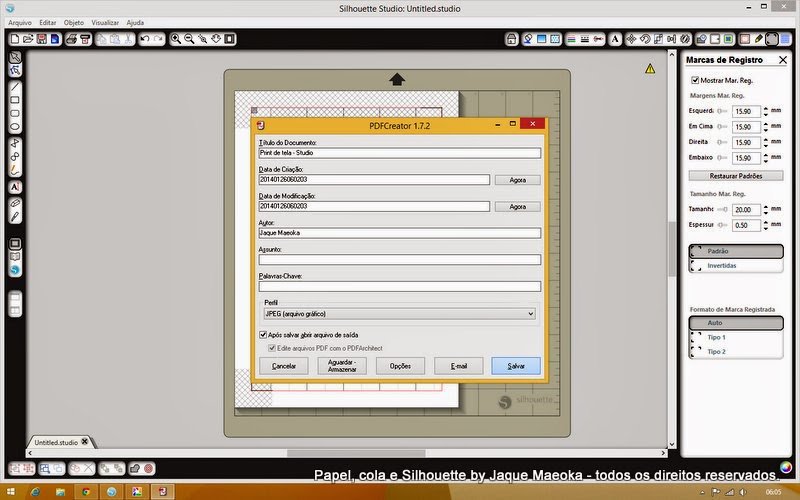800x500 pixels.
Task: Open the Silhouette online store icon
Action: [15, 270]
